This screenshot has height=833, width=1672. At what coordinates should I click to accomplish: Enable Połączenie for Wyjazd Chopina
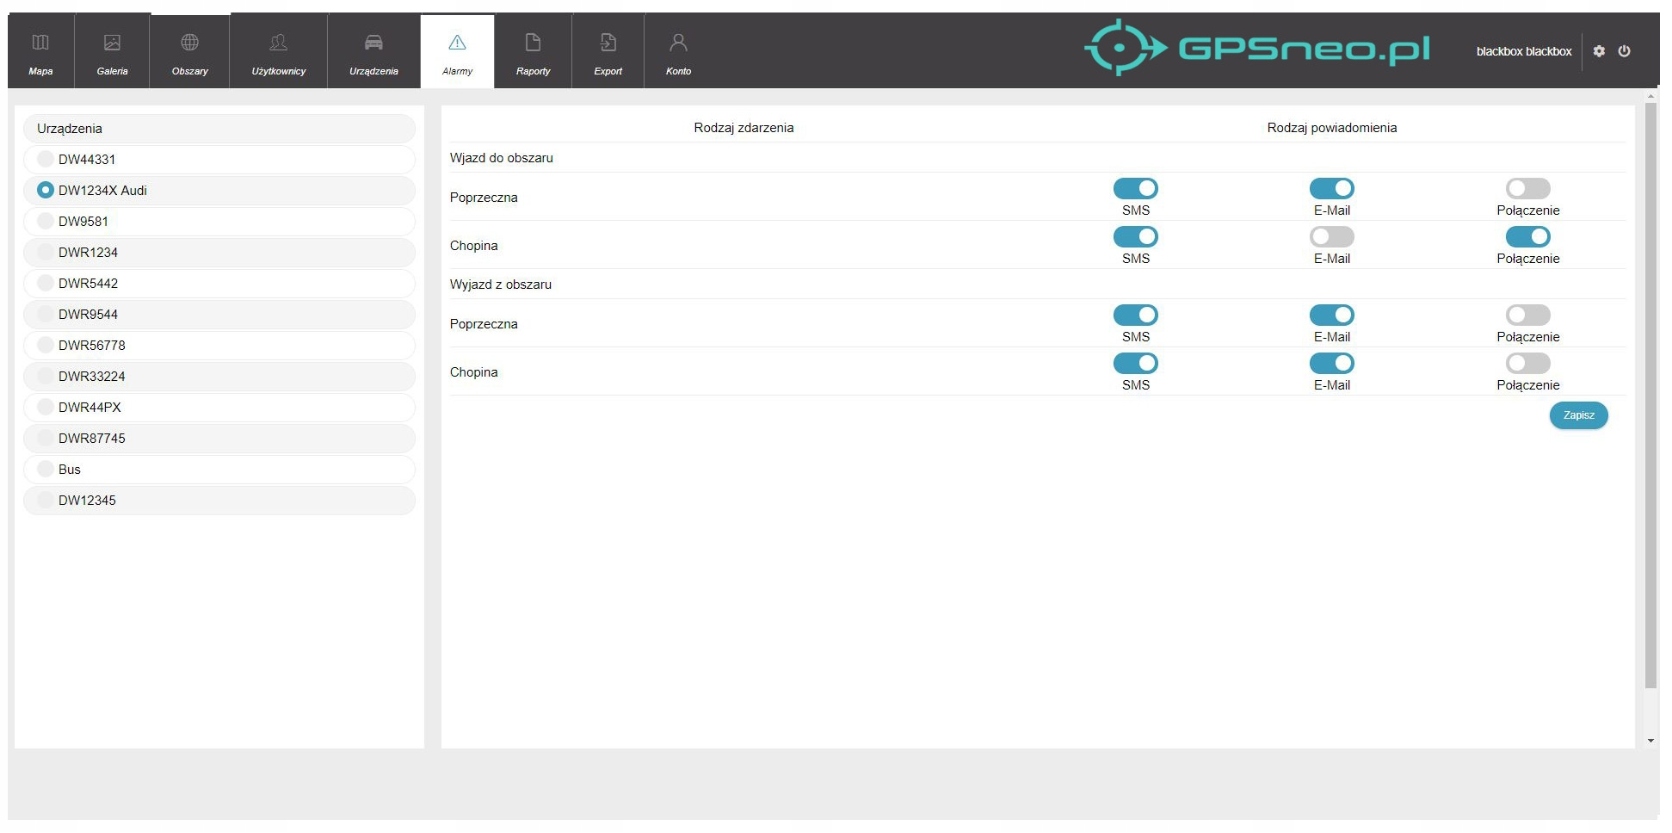pyautogui.click(x=1528, y=363)
